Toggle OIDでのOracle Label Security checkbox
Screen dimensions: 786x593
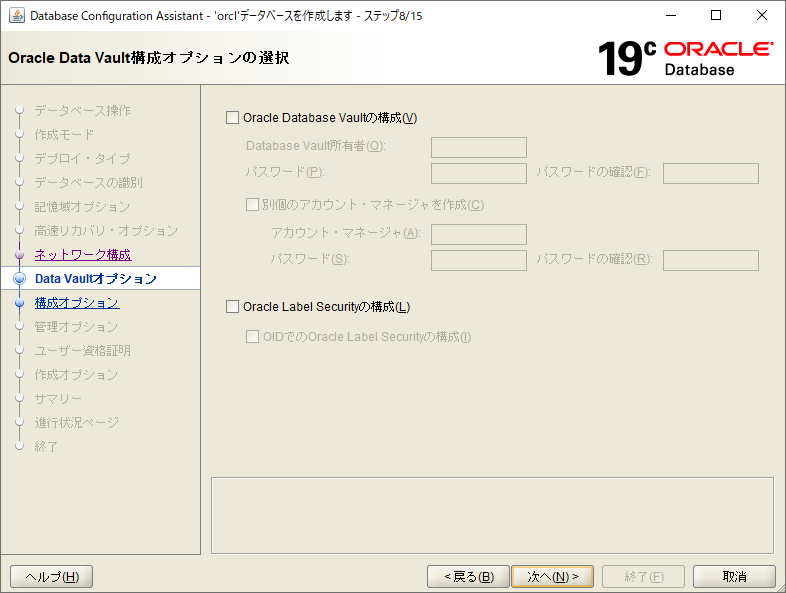click(252, 336)
